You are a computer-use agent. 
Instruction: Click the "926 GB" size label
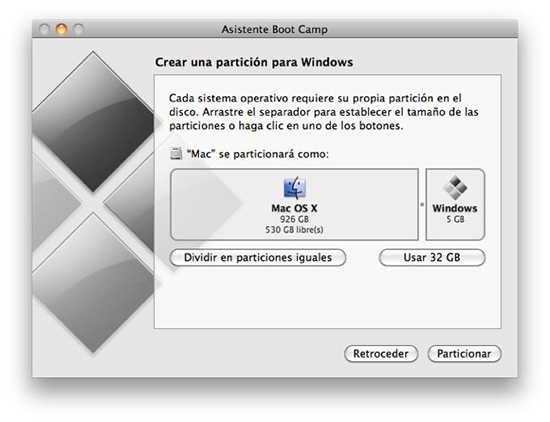pos(294,220)
